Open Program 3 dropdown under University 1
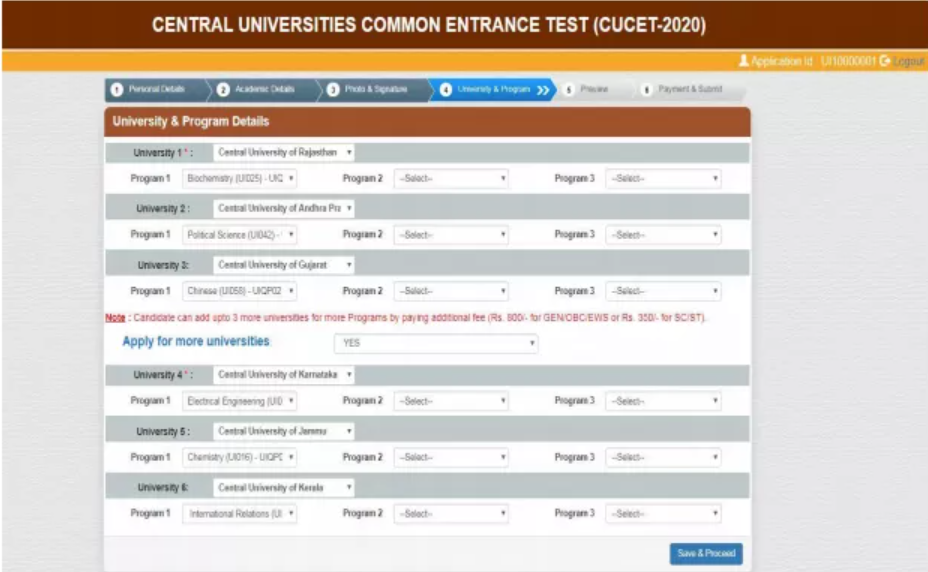This screenshot has width=928, height=572. tap(663, 178)
